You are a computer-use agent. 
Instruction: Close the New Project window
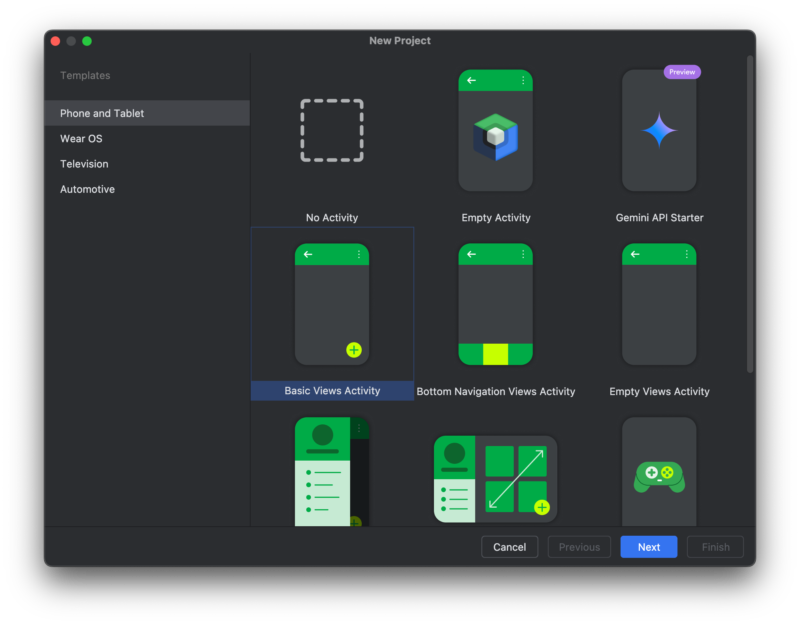(x=55, y=41)
